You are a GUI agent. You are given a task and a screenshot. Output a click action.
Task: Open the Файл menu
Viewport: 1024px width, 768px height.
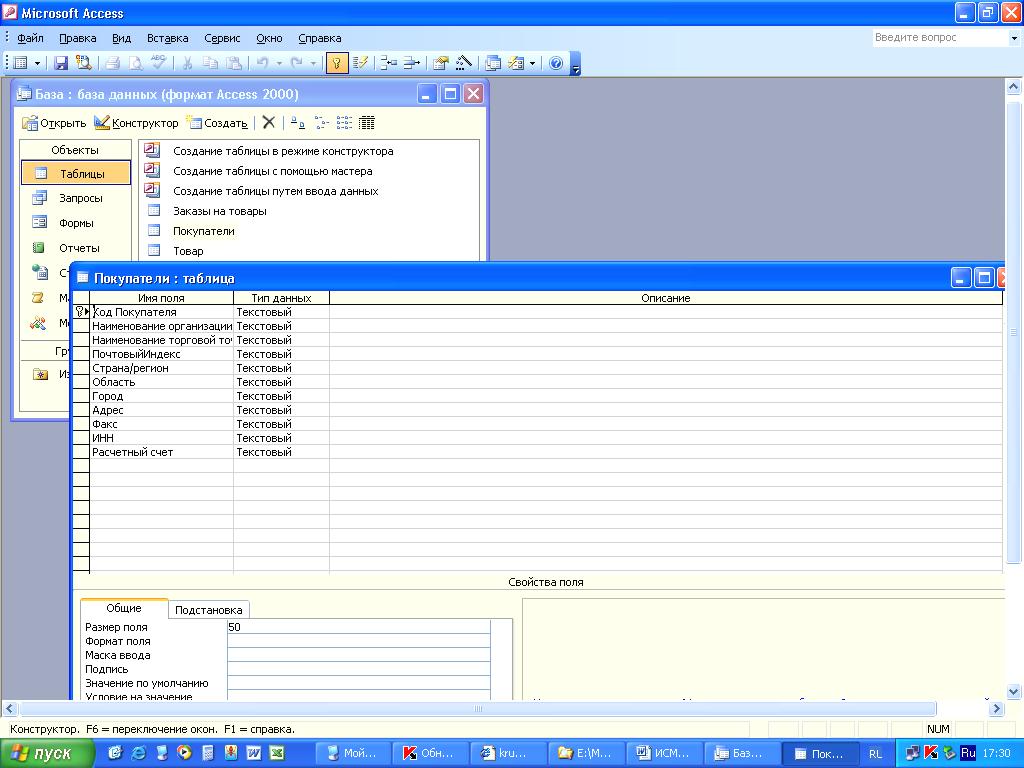[x=30, y=38]
